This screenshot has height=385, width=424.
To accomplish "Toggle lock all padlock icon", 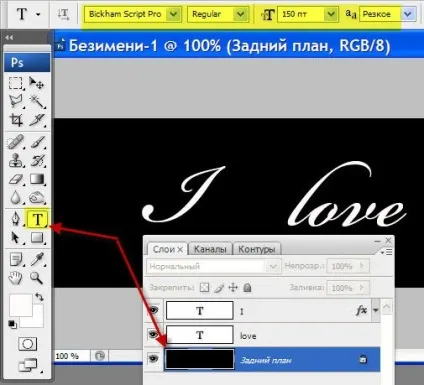I will pyautogui.click(x=247, y=287).
